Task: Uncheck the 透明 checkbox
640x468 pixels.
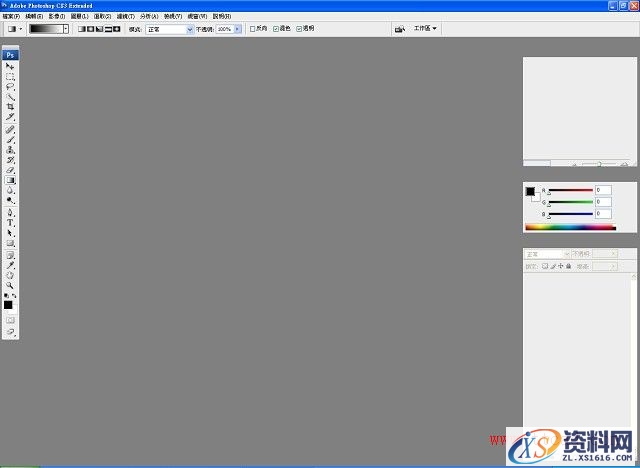Action: click(x=298, y=30)
